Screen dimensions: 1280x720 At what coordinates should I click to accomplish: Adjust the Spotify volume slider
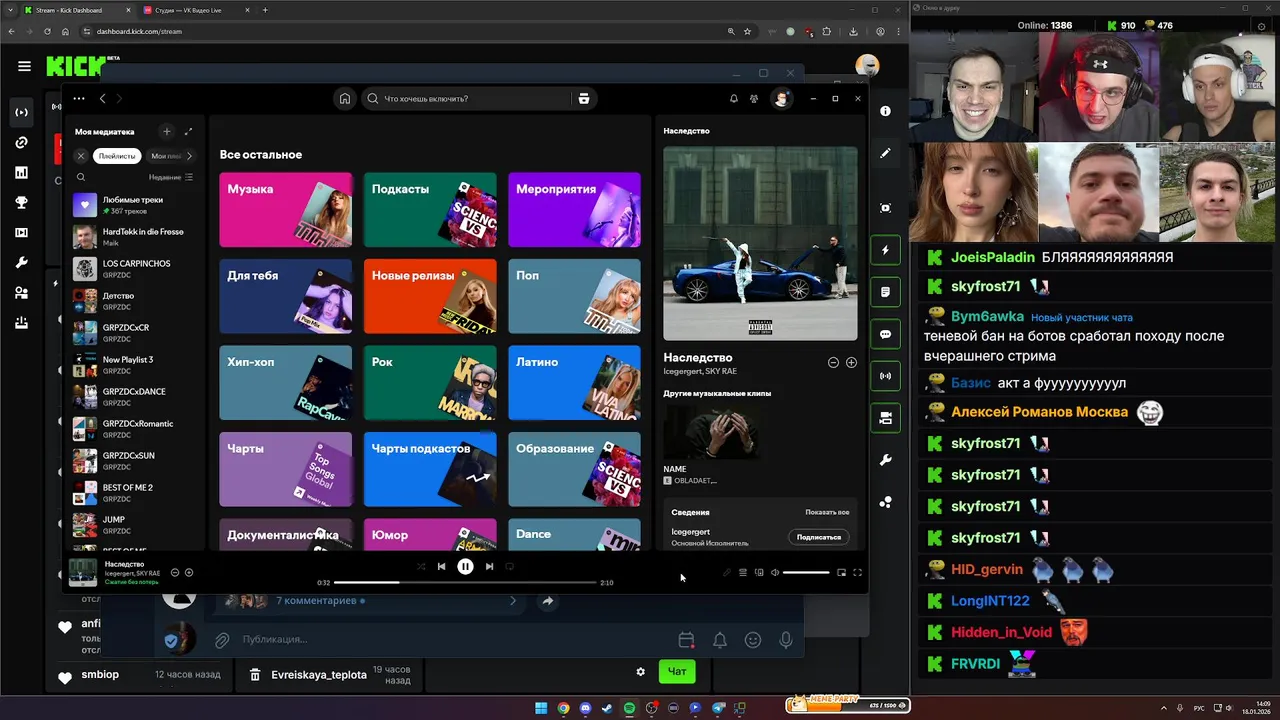coord(806,572)
